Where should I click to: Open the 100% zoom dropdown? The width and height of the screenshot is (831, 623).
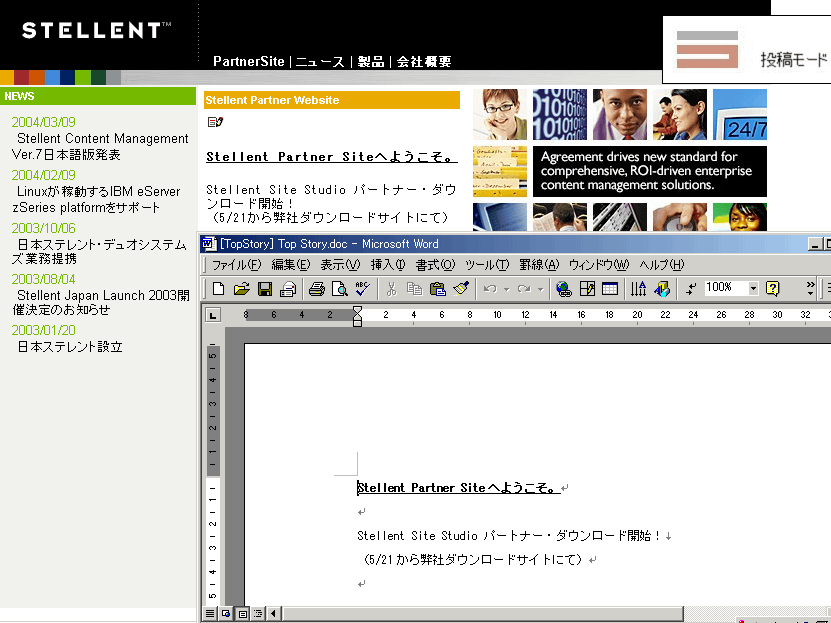coord(753,289)
